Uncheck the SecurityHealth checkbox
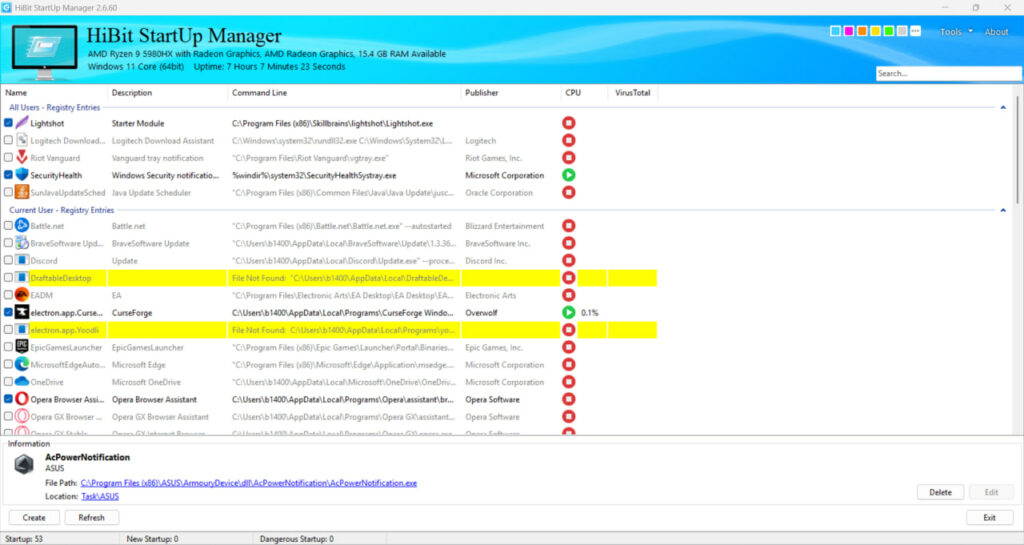Screen dimensions: 1024x545 pos(8,175)
